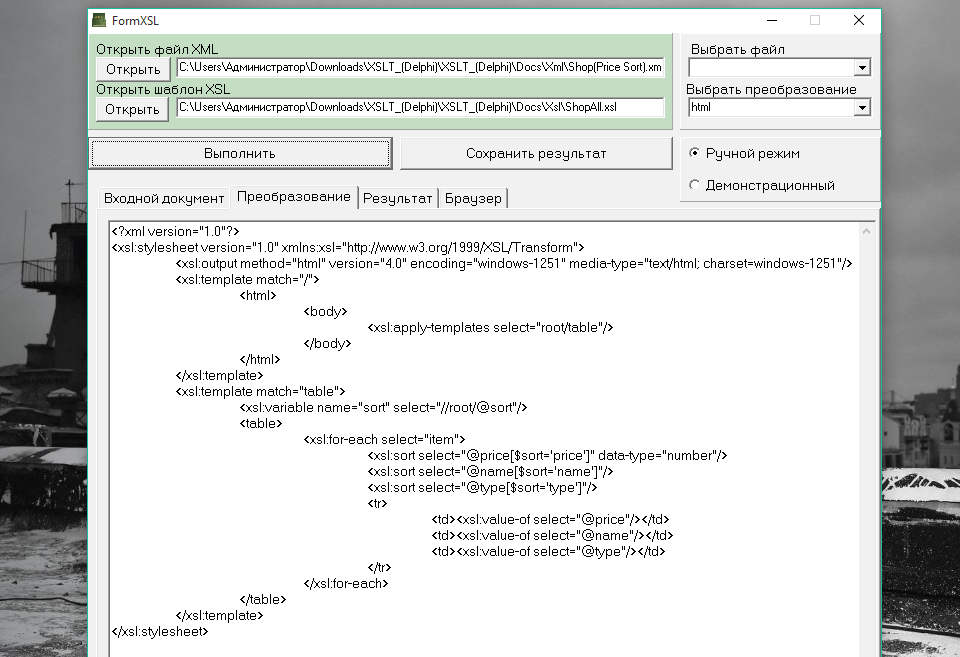This screenshot has height=657, width=960.
Task: Click the Выполнить button
Action: (x=240, y=153)
